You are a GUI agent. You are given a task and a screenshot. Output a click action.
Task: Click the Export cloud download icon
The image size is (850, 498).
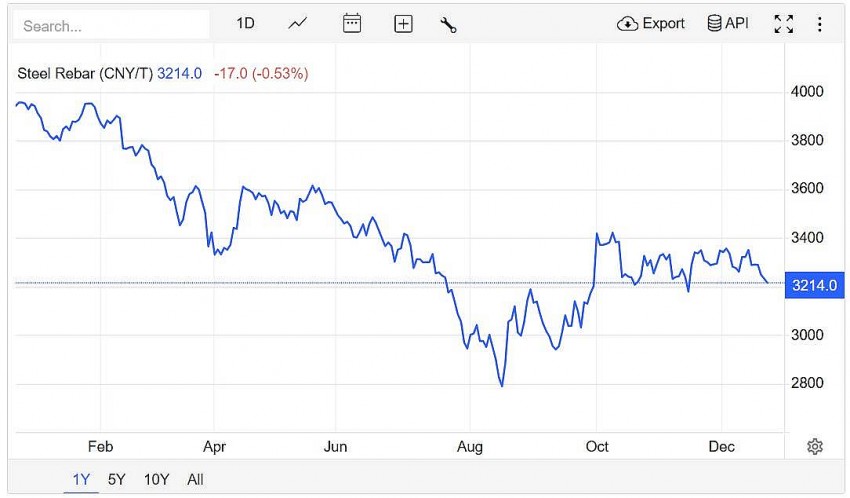click(x=628, y=24)
